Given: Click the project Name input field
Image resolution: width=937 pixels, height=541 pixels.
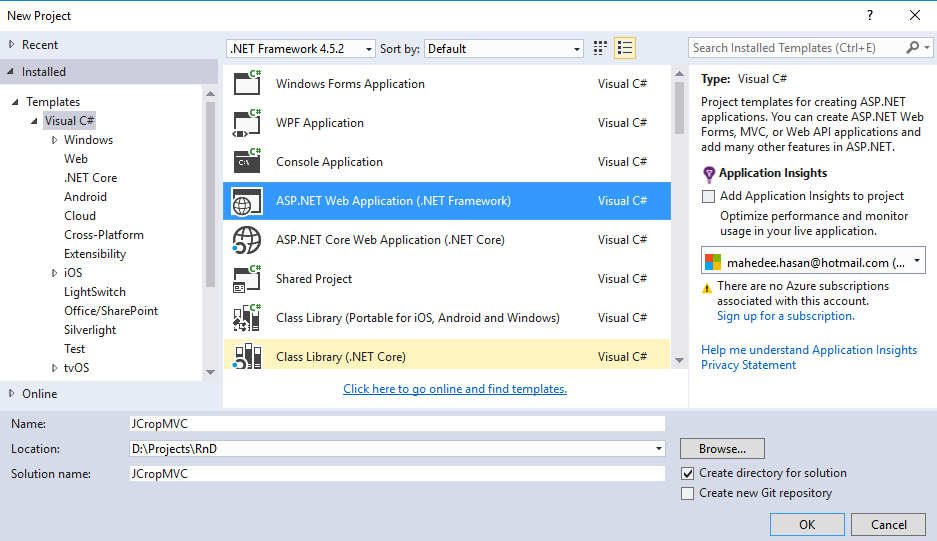Looking at the screenshot, I should point(397,423).
